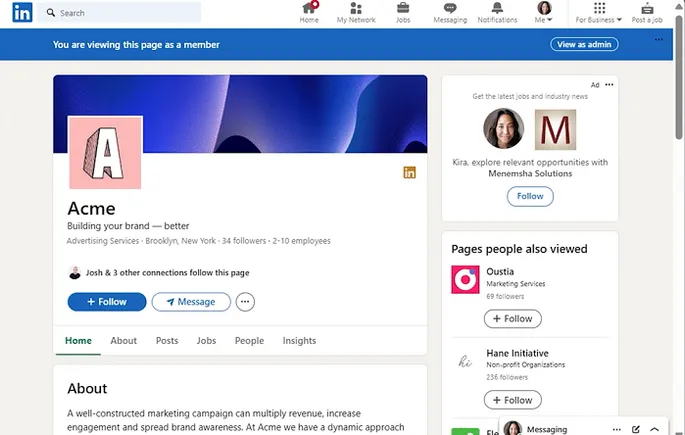Screen dimensions: 685x435
Task: Open more options next to Message button
Action: (245, 302)
